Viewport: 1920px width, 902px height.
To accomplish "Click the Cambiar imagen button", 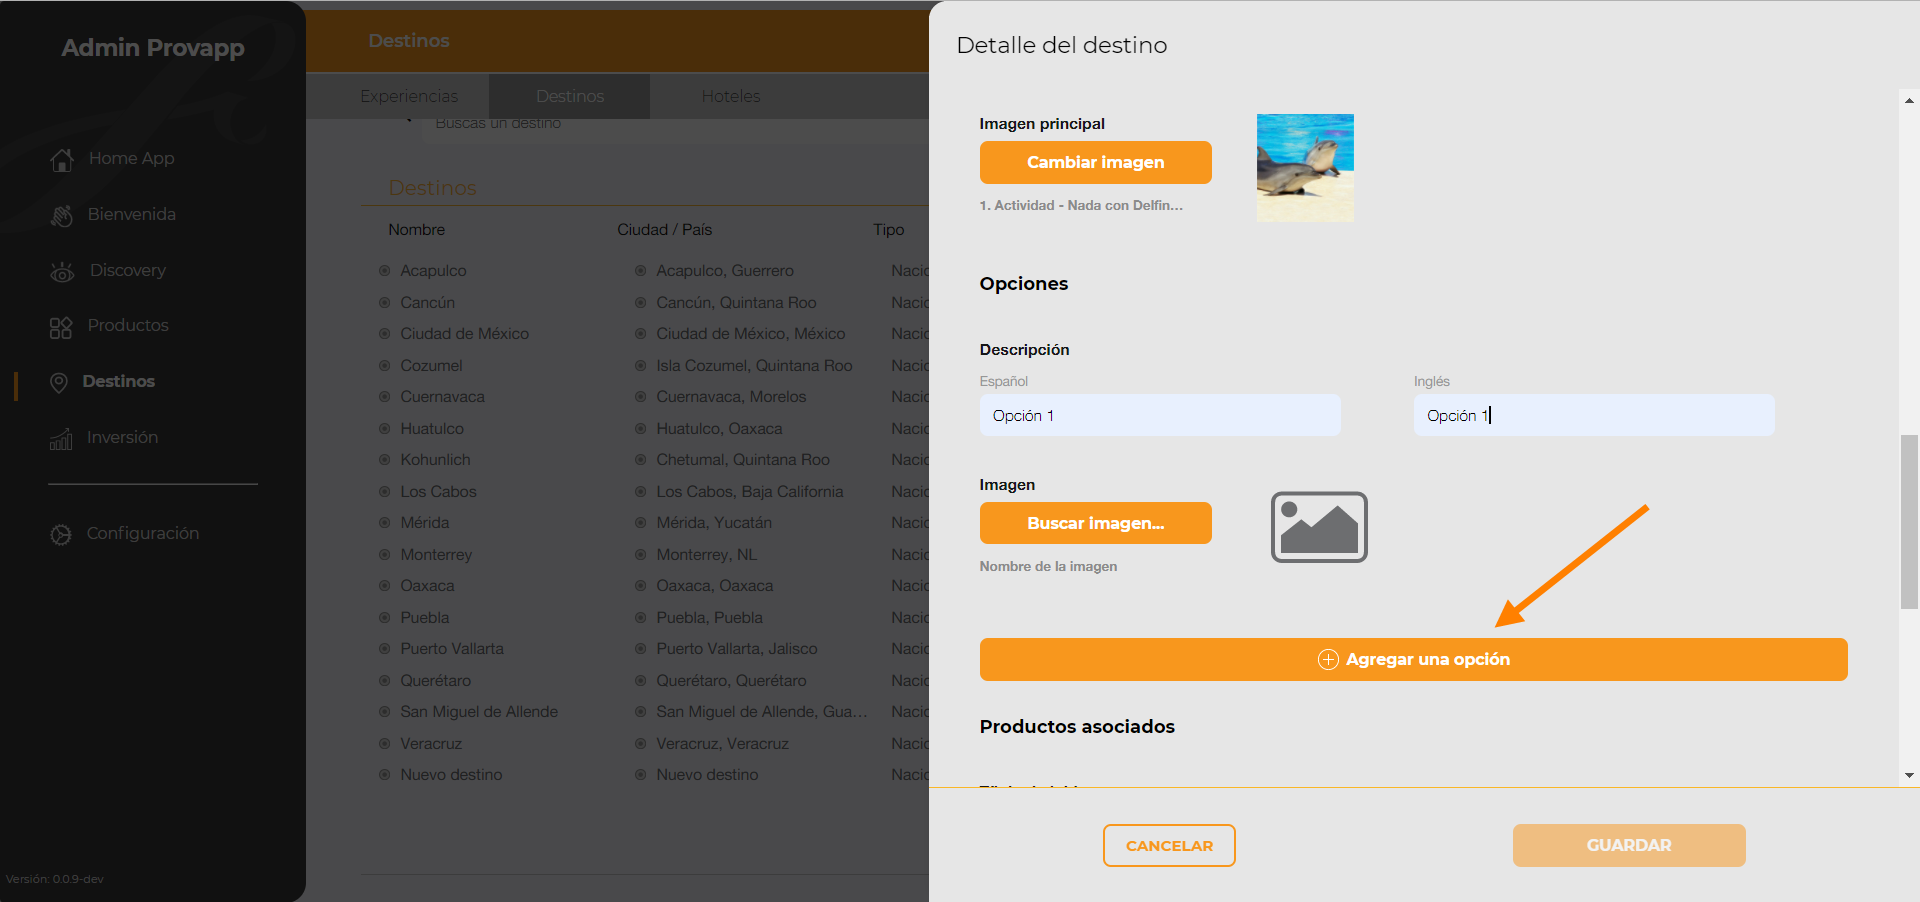I will [x=1096, y=162].
